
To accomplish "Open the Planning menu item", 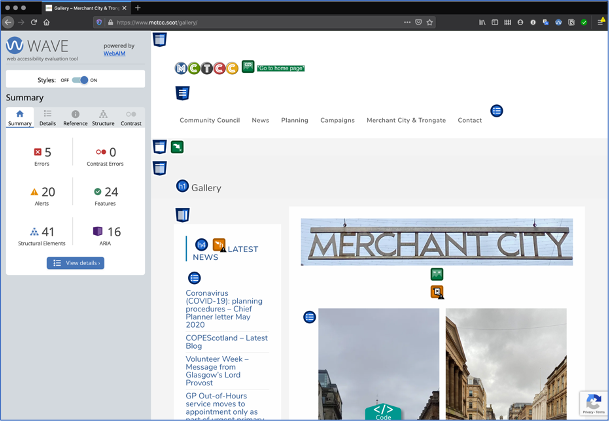I will point(295,120).
